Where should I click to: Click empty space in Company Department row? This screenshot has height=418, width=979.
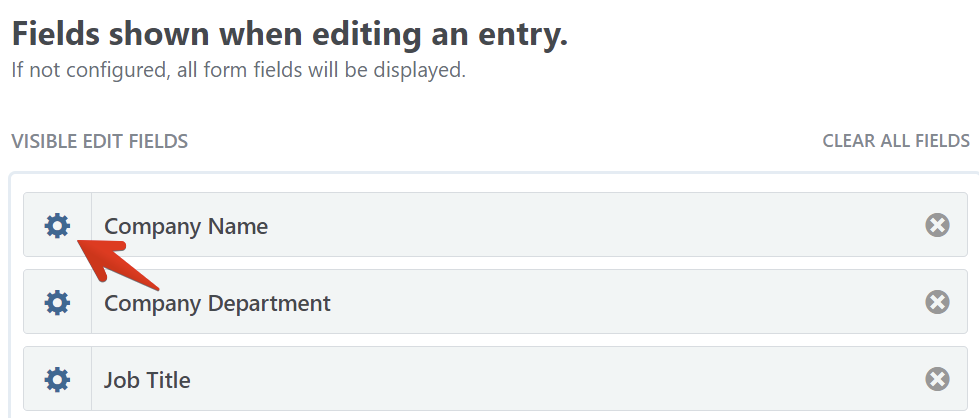[620, 302]
